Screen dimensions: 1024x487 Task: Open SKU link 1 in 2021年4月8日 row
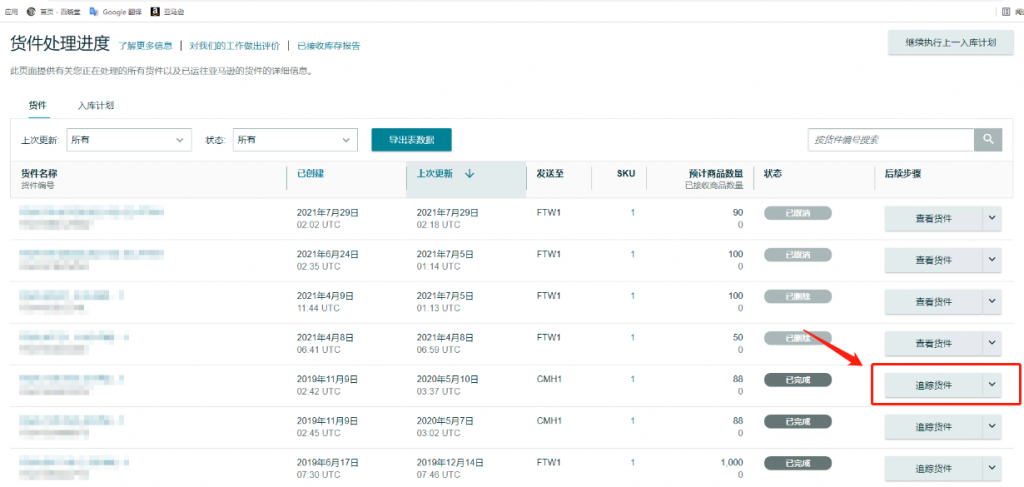point(632,338)
